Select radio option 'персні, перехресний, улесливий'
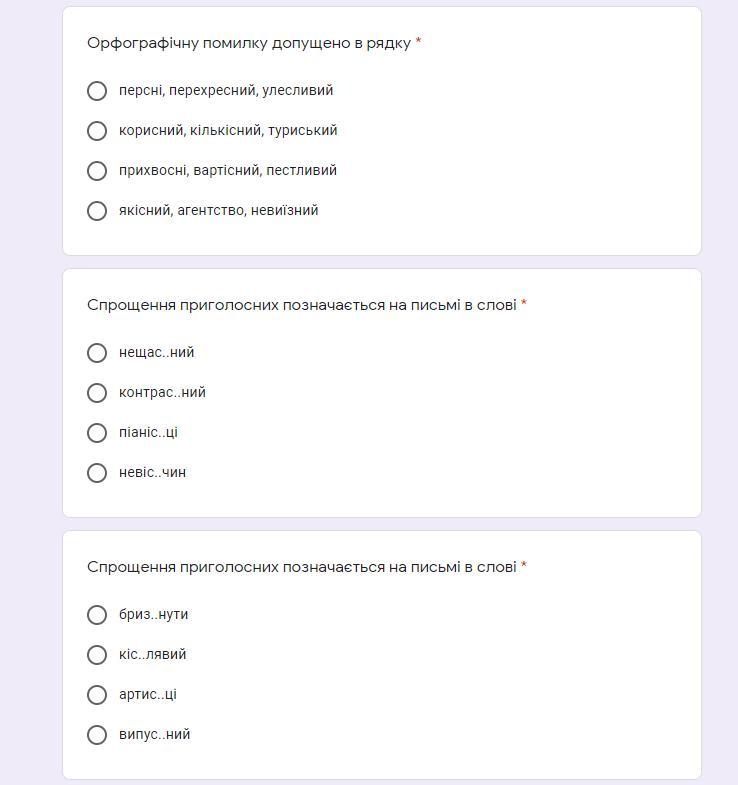Screen dimensions: 738x785 click(x=97, y=91)
